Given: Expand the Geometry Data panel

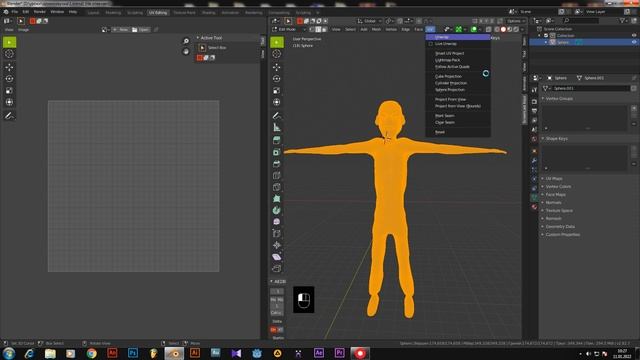Looking at the screenshot, I should pyautogui.click(x=559, y=227).
